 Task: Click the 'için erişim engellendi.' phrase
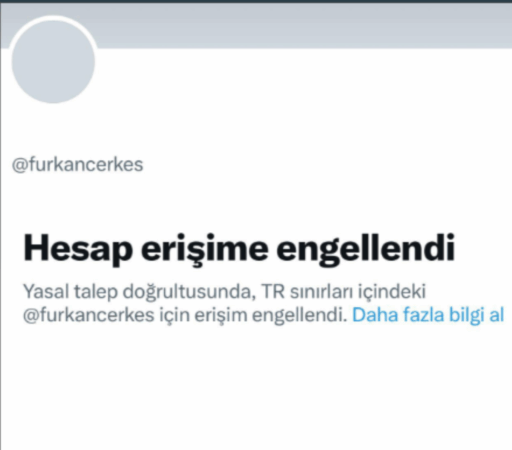[x=254, y=315]
